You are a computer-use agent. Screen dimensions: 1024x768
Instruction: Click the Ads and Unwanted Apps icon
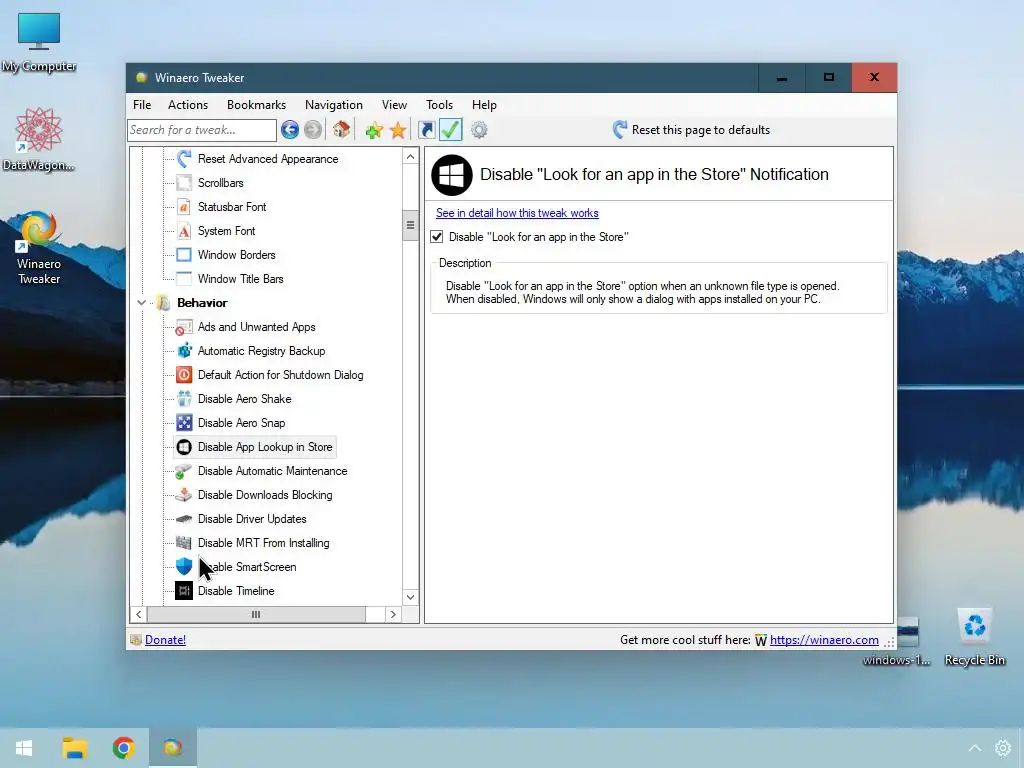click(x=184, y=327)
